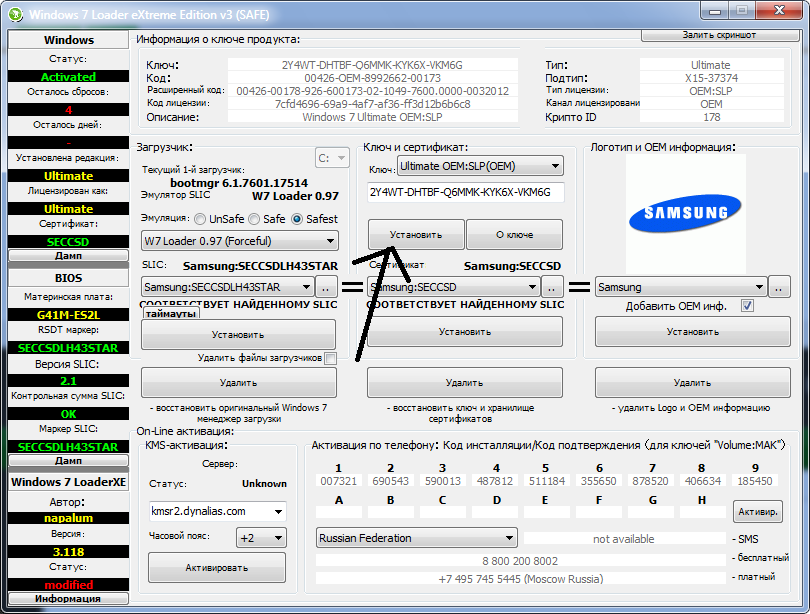Image resolution: width=810 pixels, height=614 pixels.
Task: Open the +2 time zone dropdown
Action: [x=261, y=538]
